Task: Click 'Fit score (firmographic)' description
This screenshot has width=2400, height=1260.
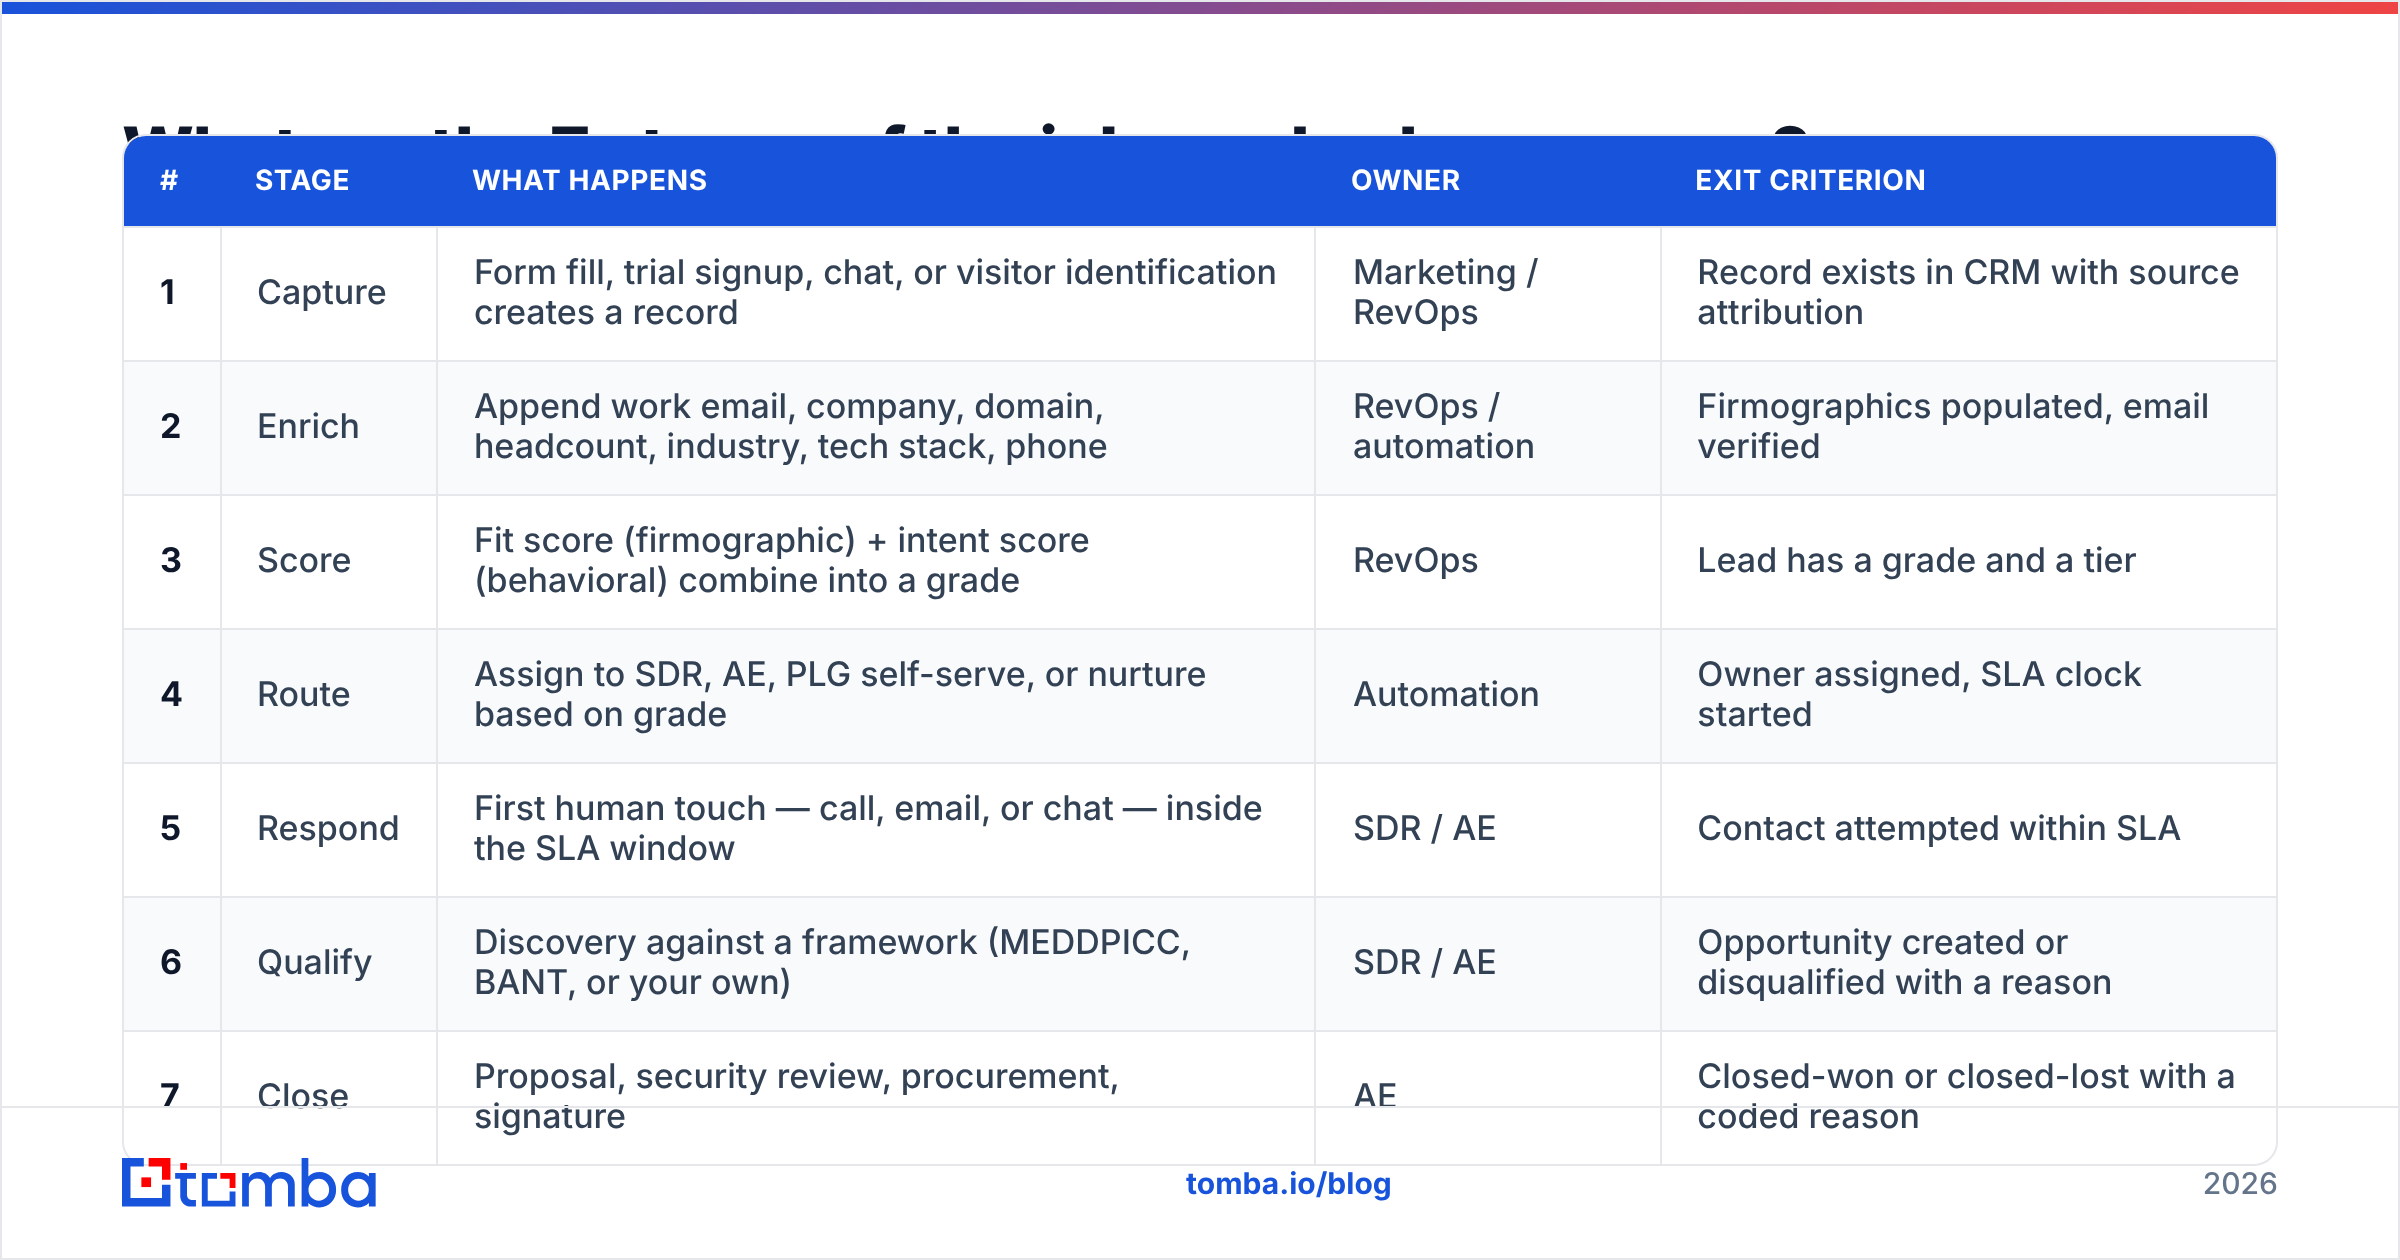Action: click(876, 561)
